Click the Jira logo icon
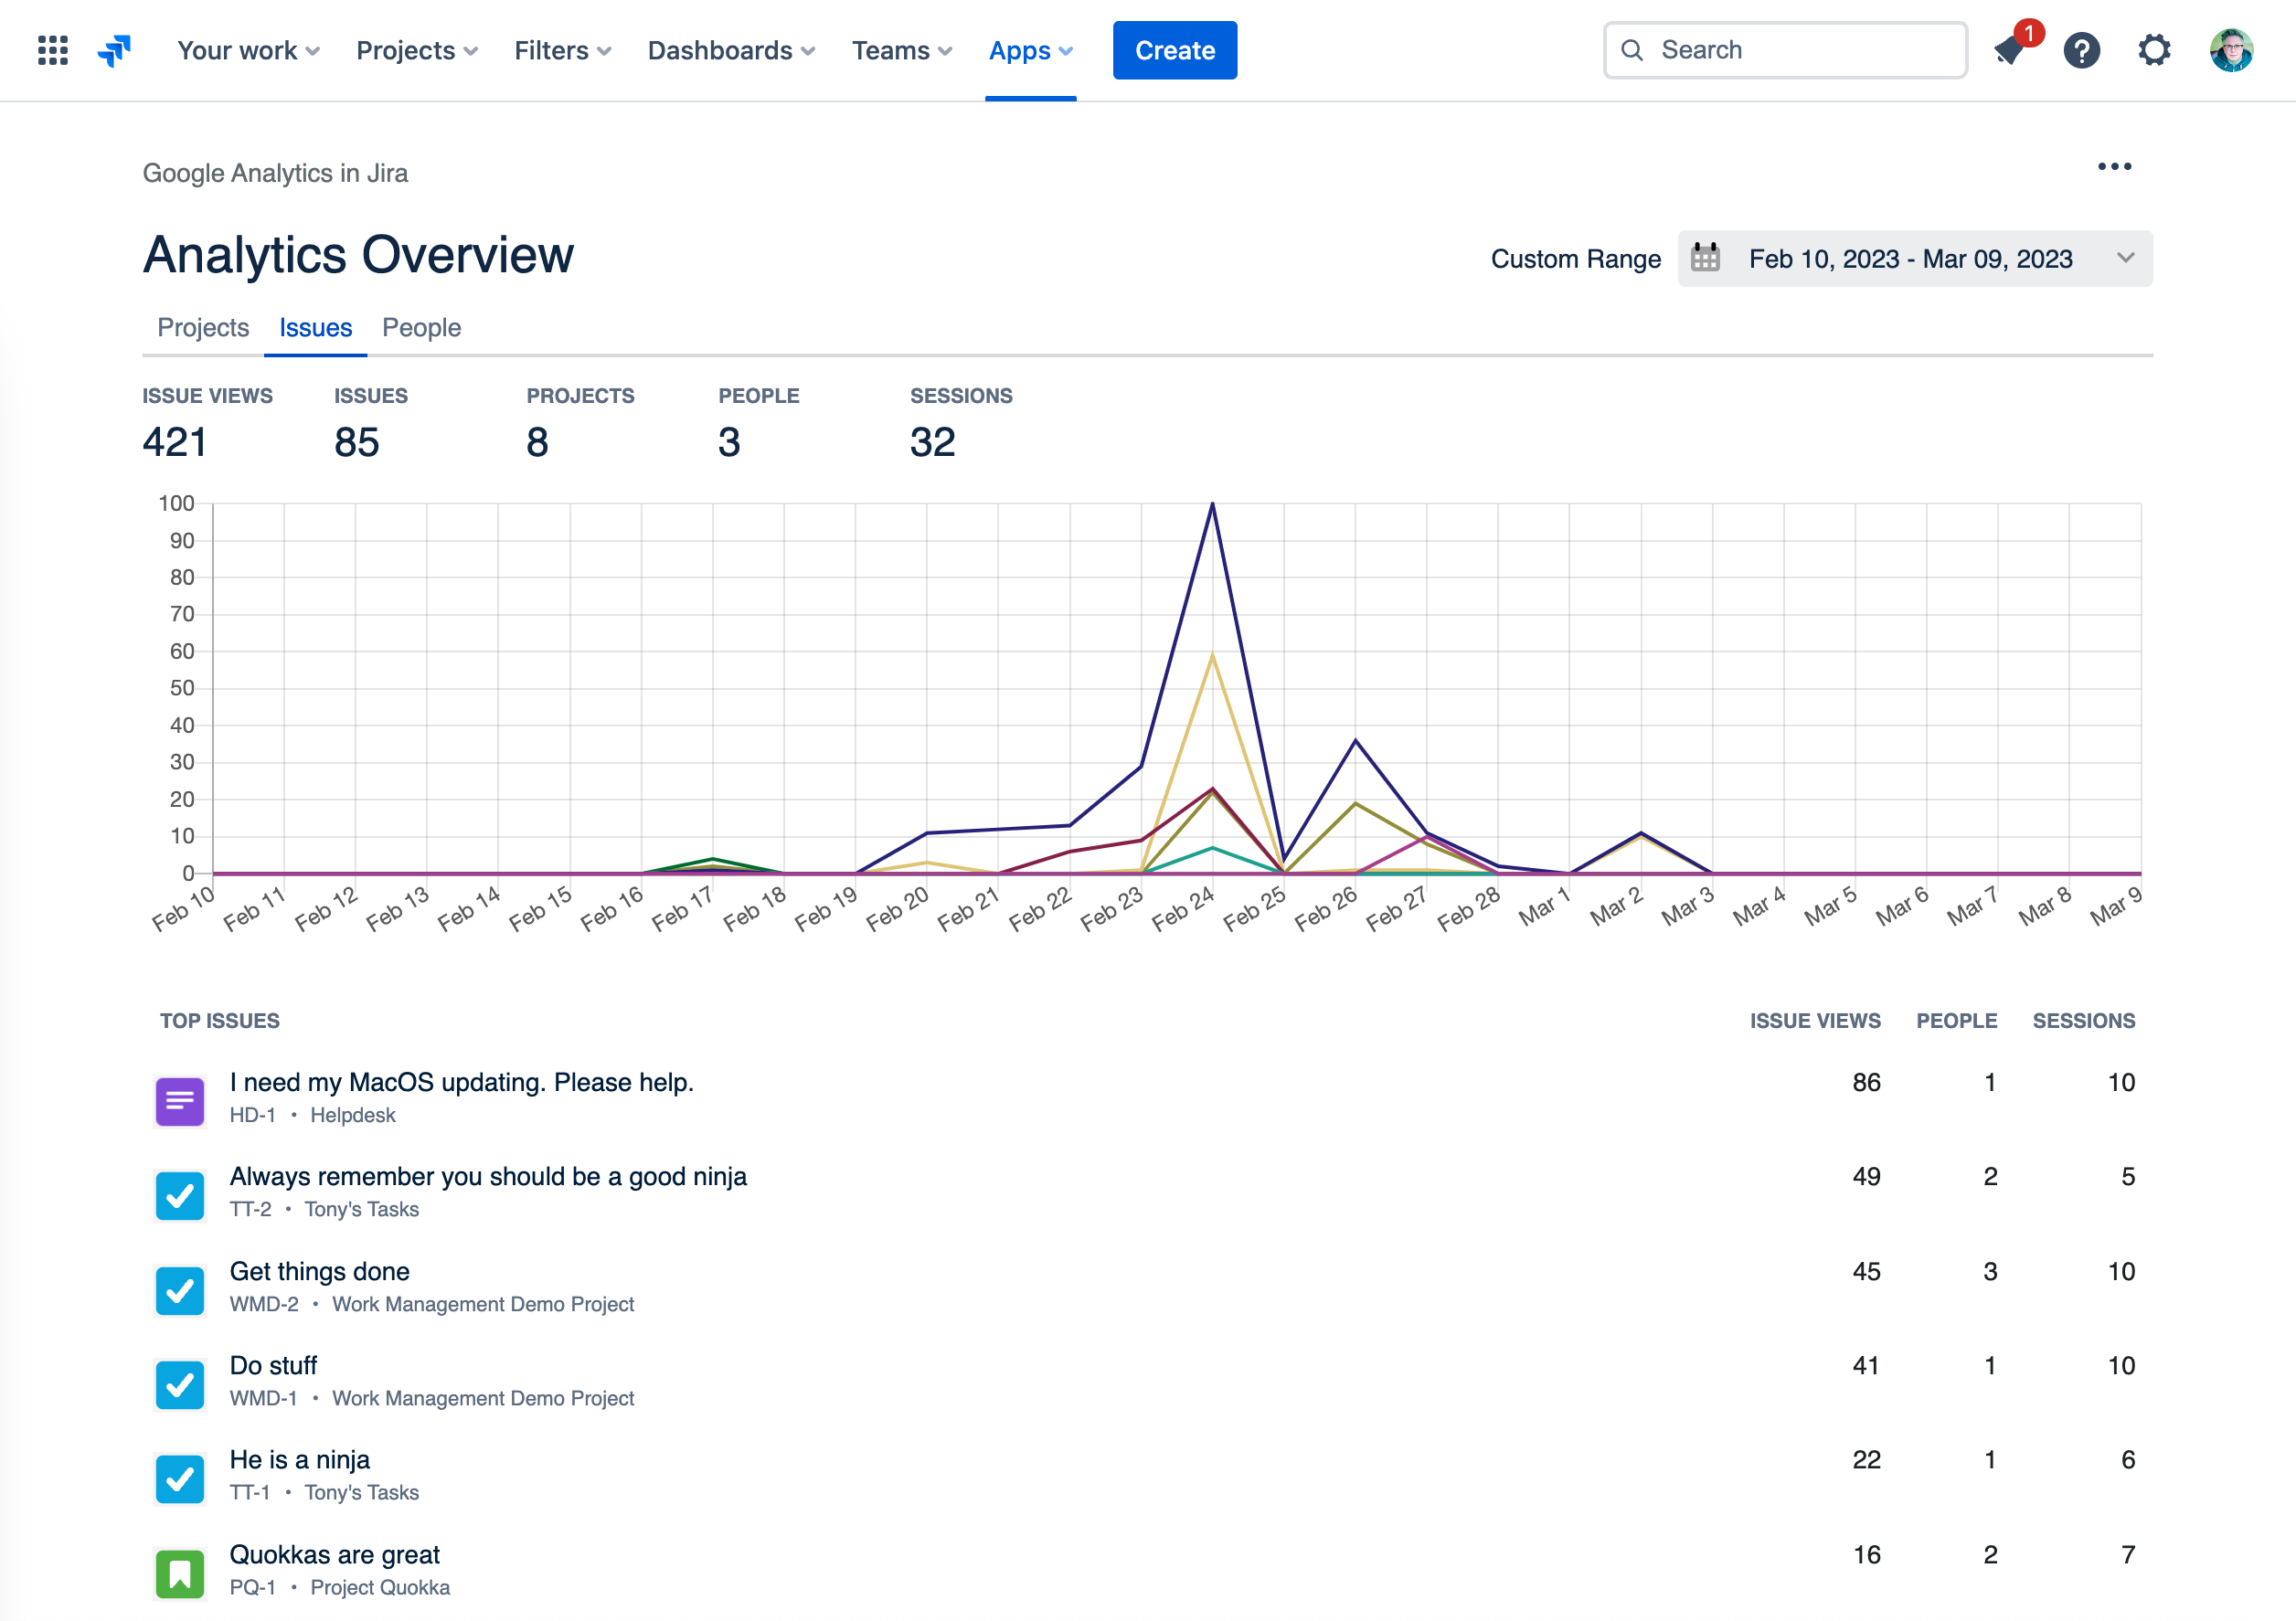 pyautogui.click(x=114, y=50)
